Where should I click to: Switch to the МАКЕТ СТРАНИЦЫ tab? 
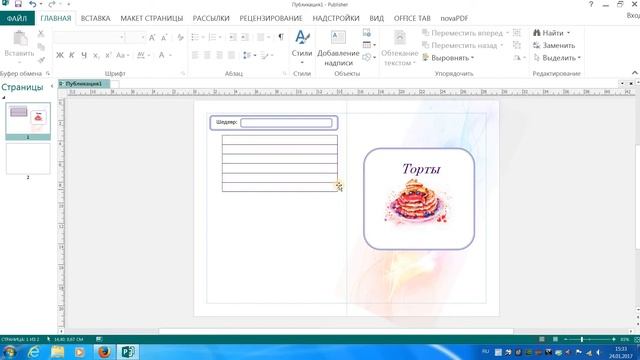(x=151, y=18)
